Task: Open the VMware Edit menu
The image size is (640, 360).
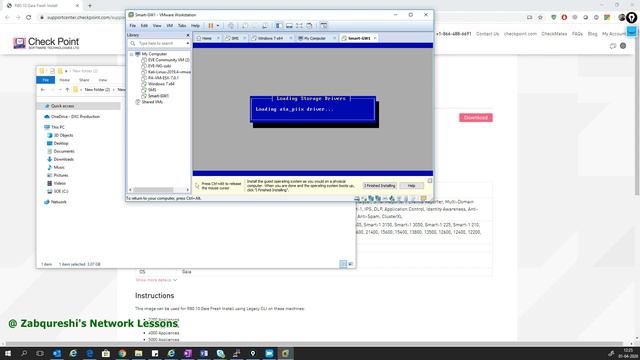Action: [144, 26]
